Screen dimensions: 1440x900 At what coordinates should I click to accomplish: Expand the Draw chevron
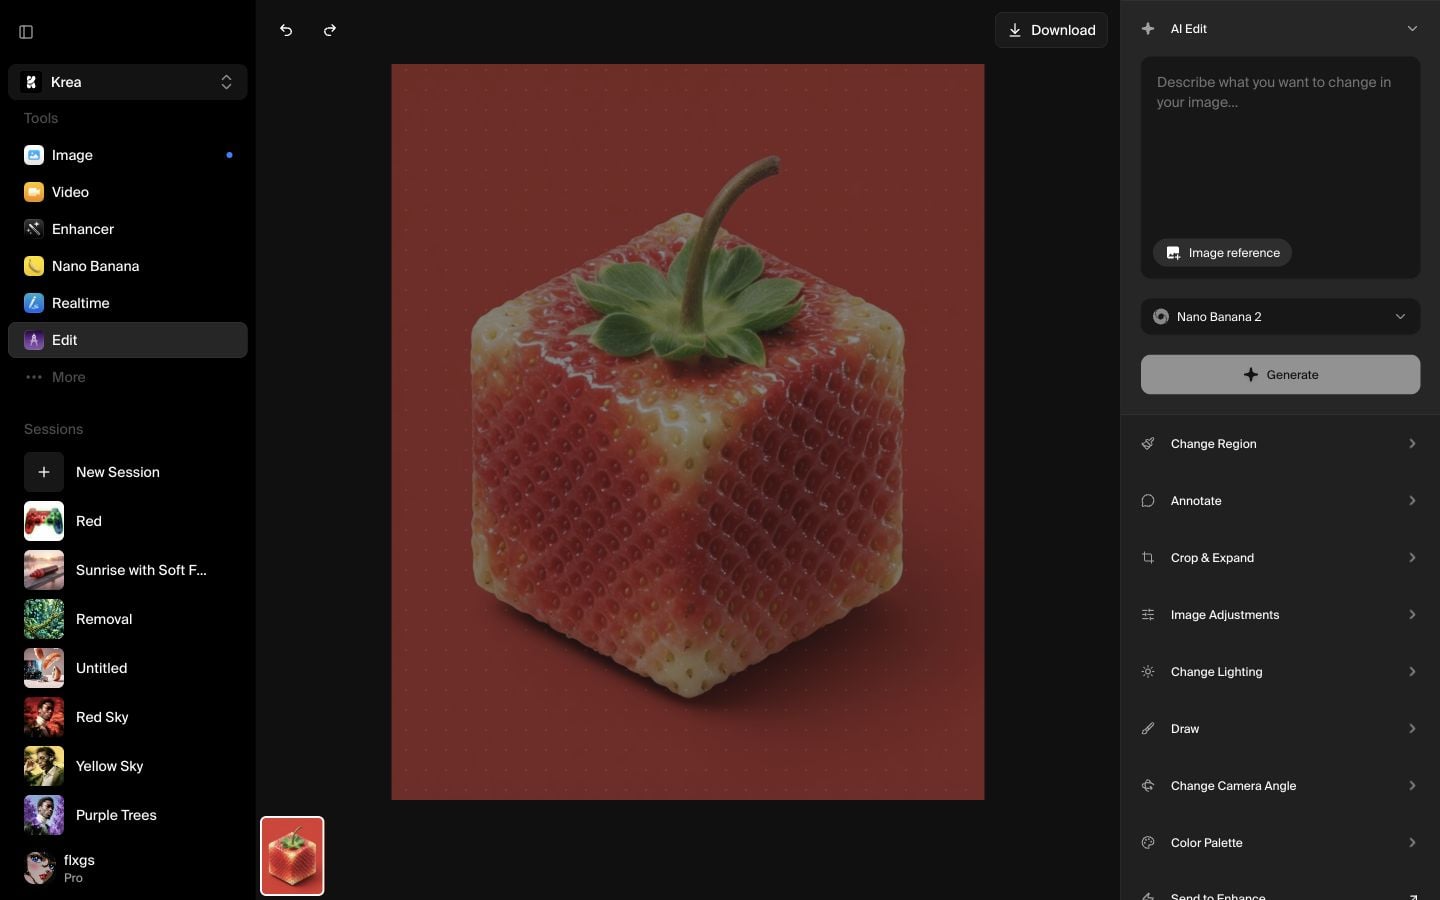pos(1412,729)
